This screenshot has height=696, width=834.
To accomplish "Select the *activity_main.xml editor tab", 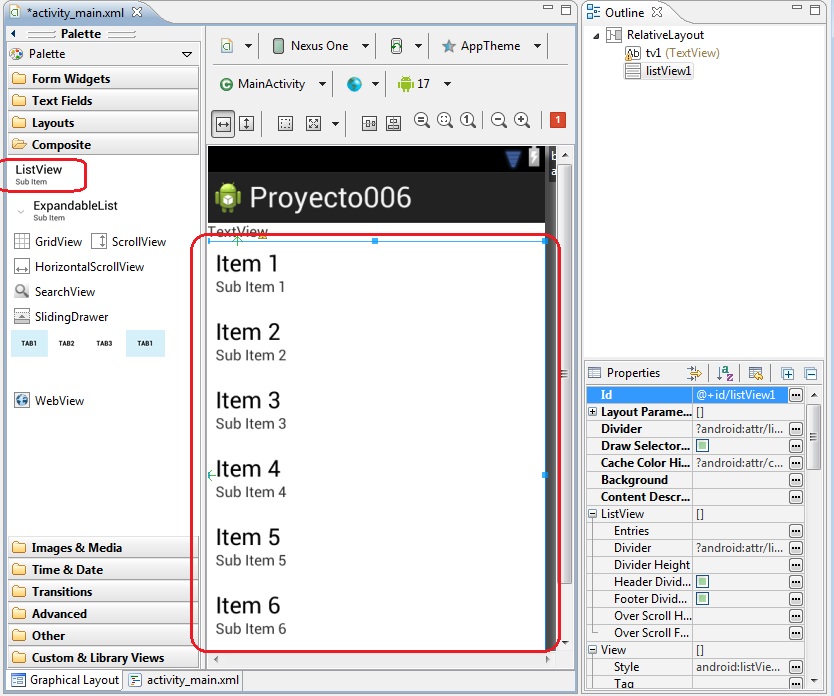I will 76,13.
